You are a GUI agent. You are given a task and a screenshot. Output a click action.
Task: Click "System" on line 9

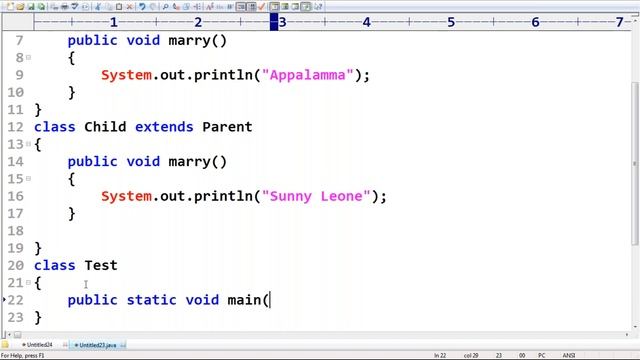coord(127,75)
